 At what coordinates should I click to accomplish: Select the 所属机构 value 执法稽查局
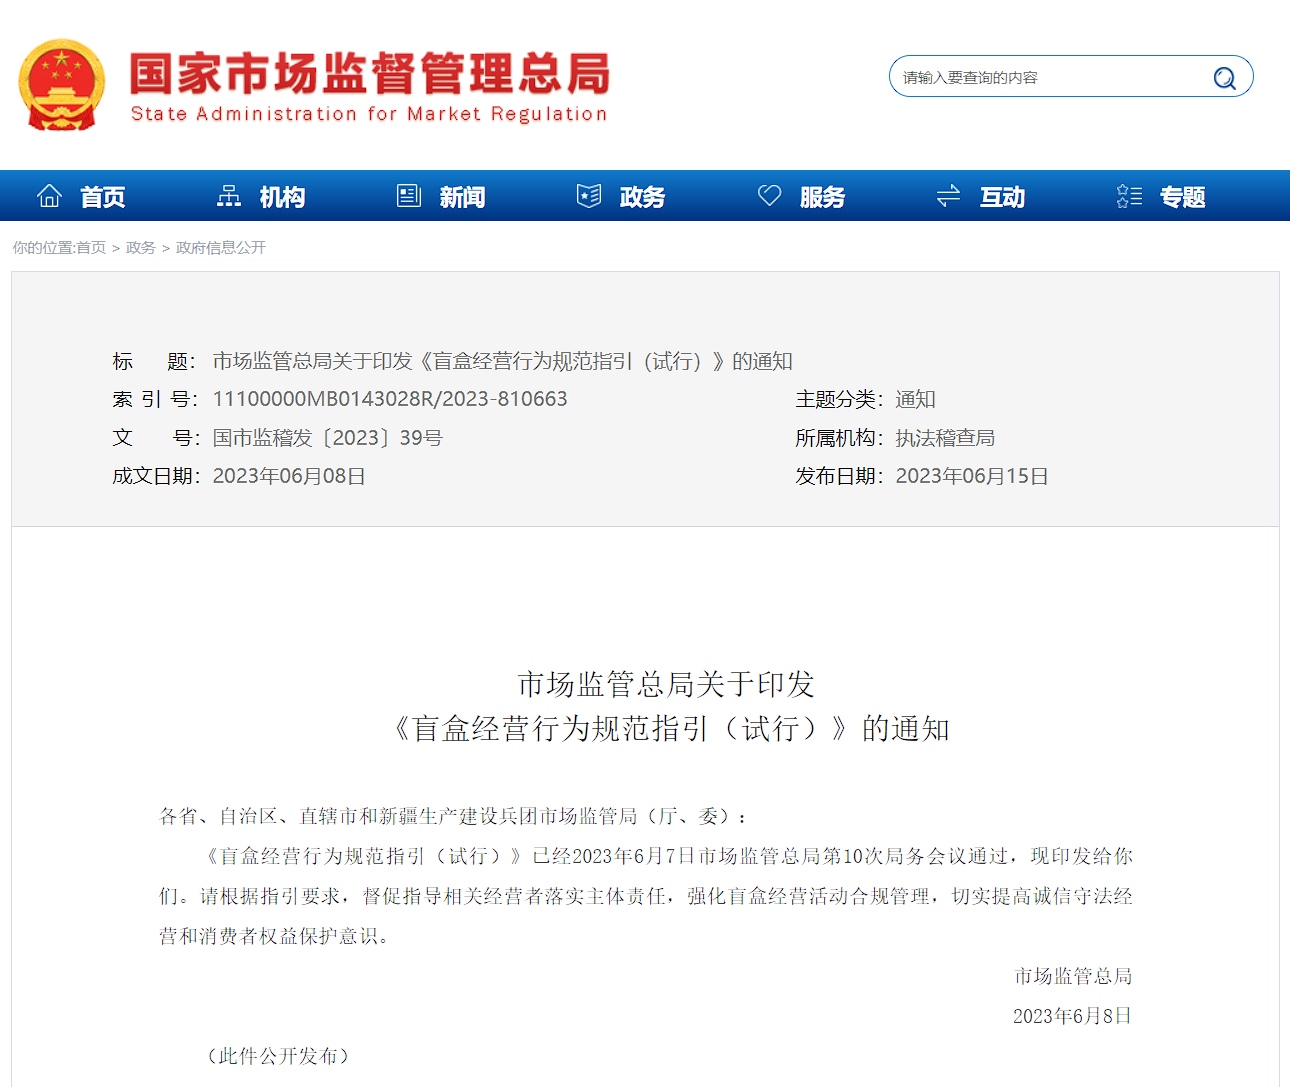tap(945, 438)
